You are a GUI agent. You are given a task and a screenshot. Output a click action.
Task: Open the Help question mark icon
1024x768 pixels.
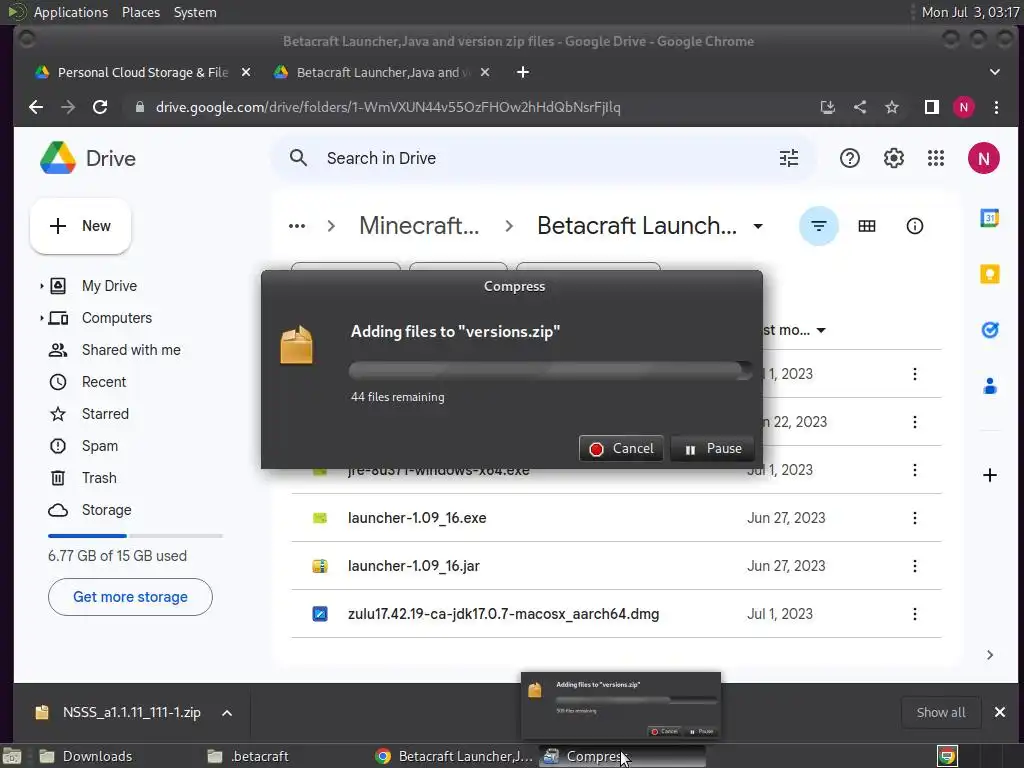(x=850, y=158)
